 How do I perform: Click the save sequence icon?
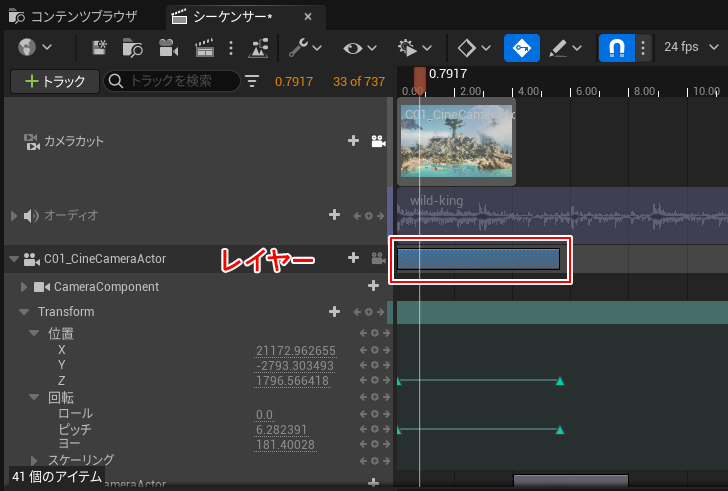coord(99,47)
